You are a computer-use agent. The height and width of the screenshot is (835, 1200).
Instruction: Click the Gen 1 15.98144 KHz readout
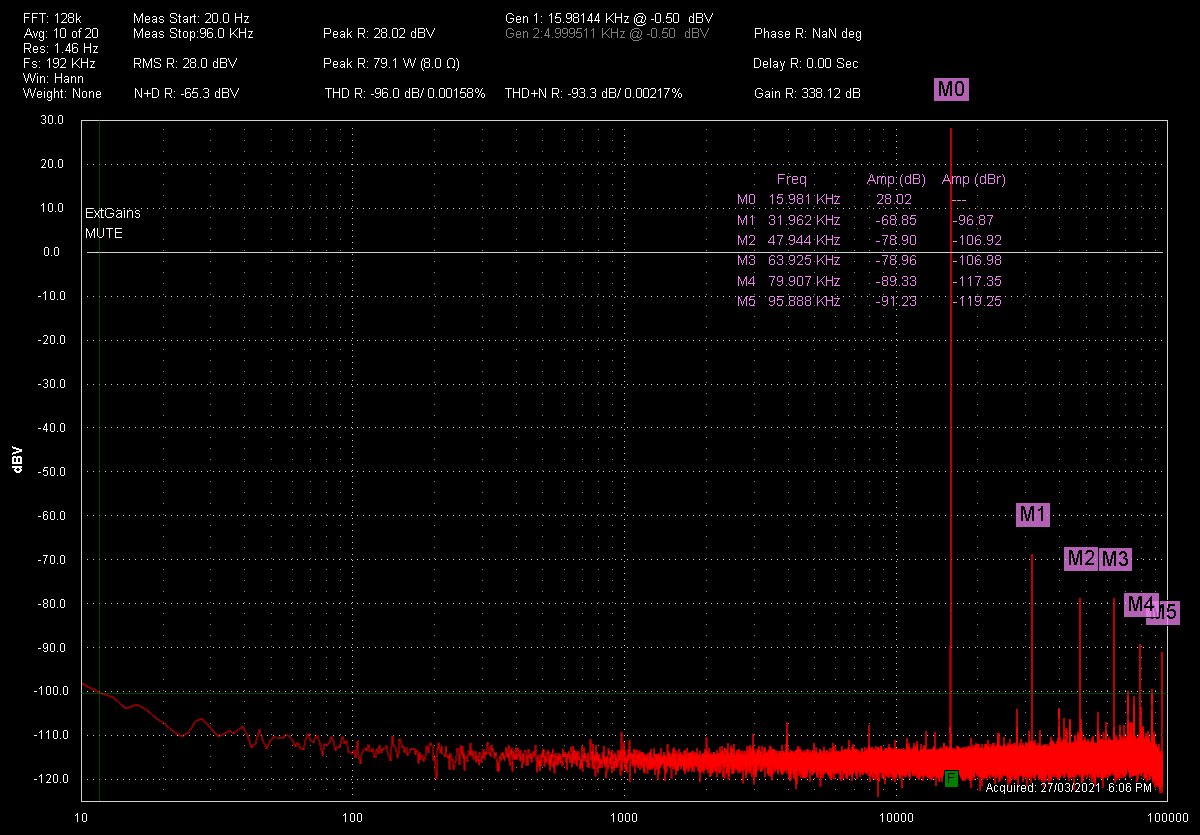coord(610,19)
